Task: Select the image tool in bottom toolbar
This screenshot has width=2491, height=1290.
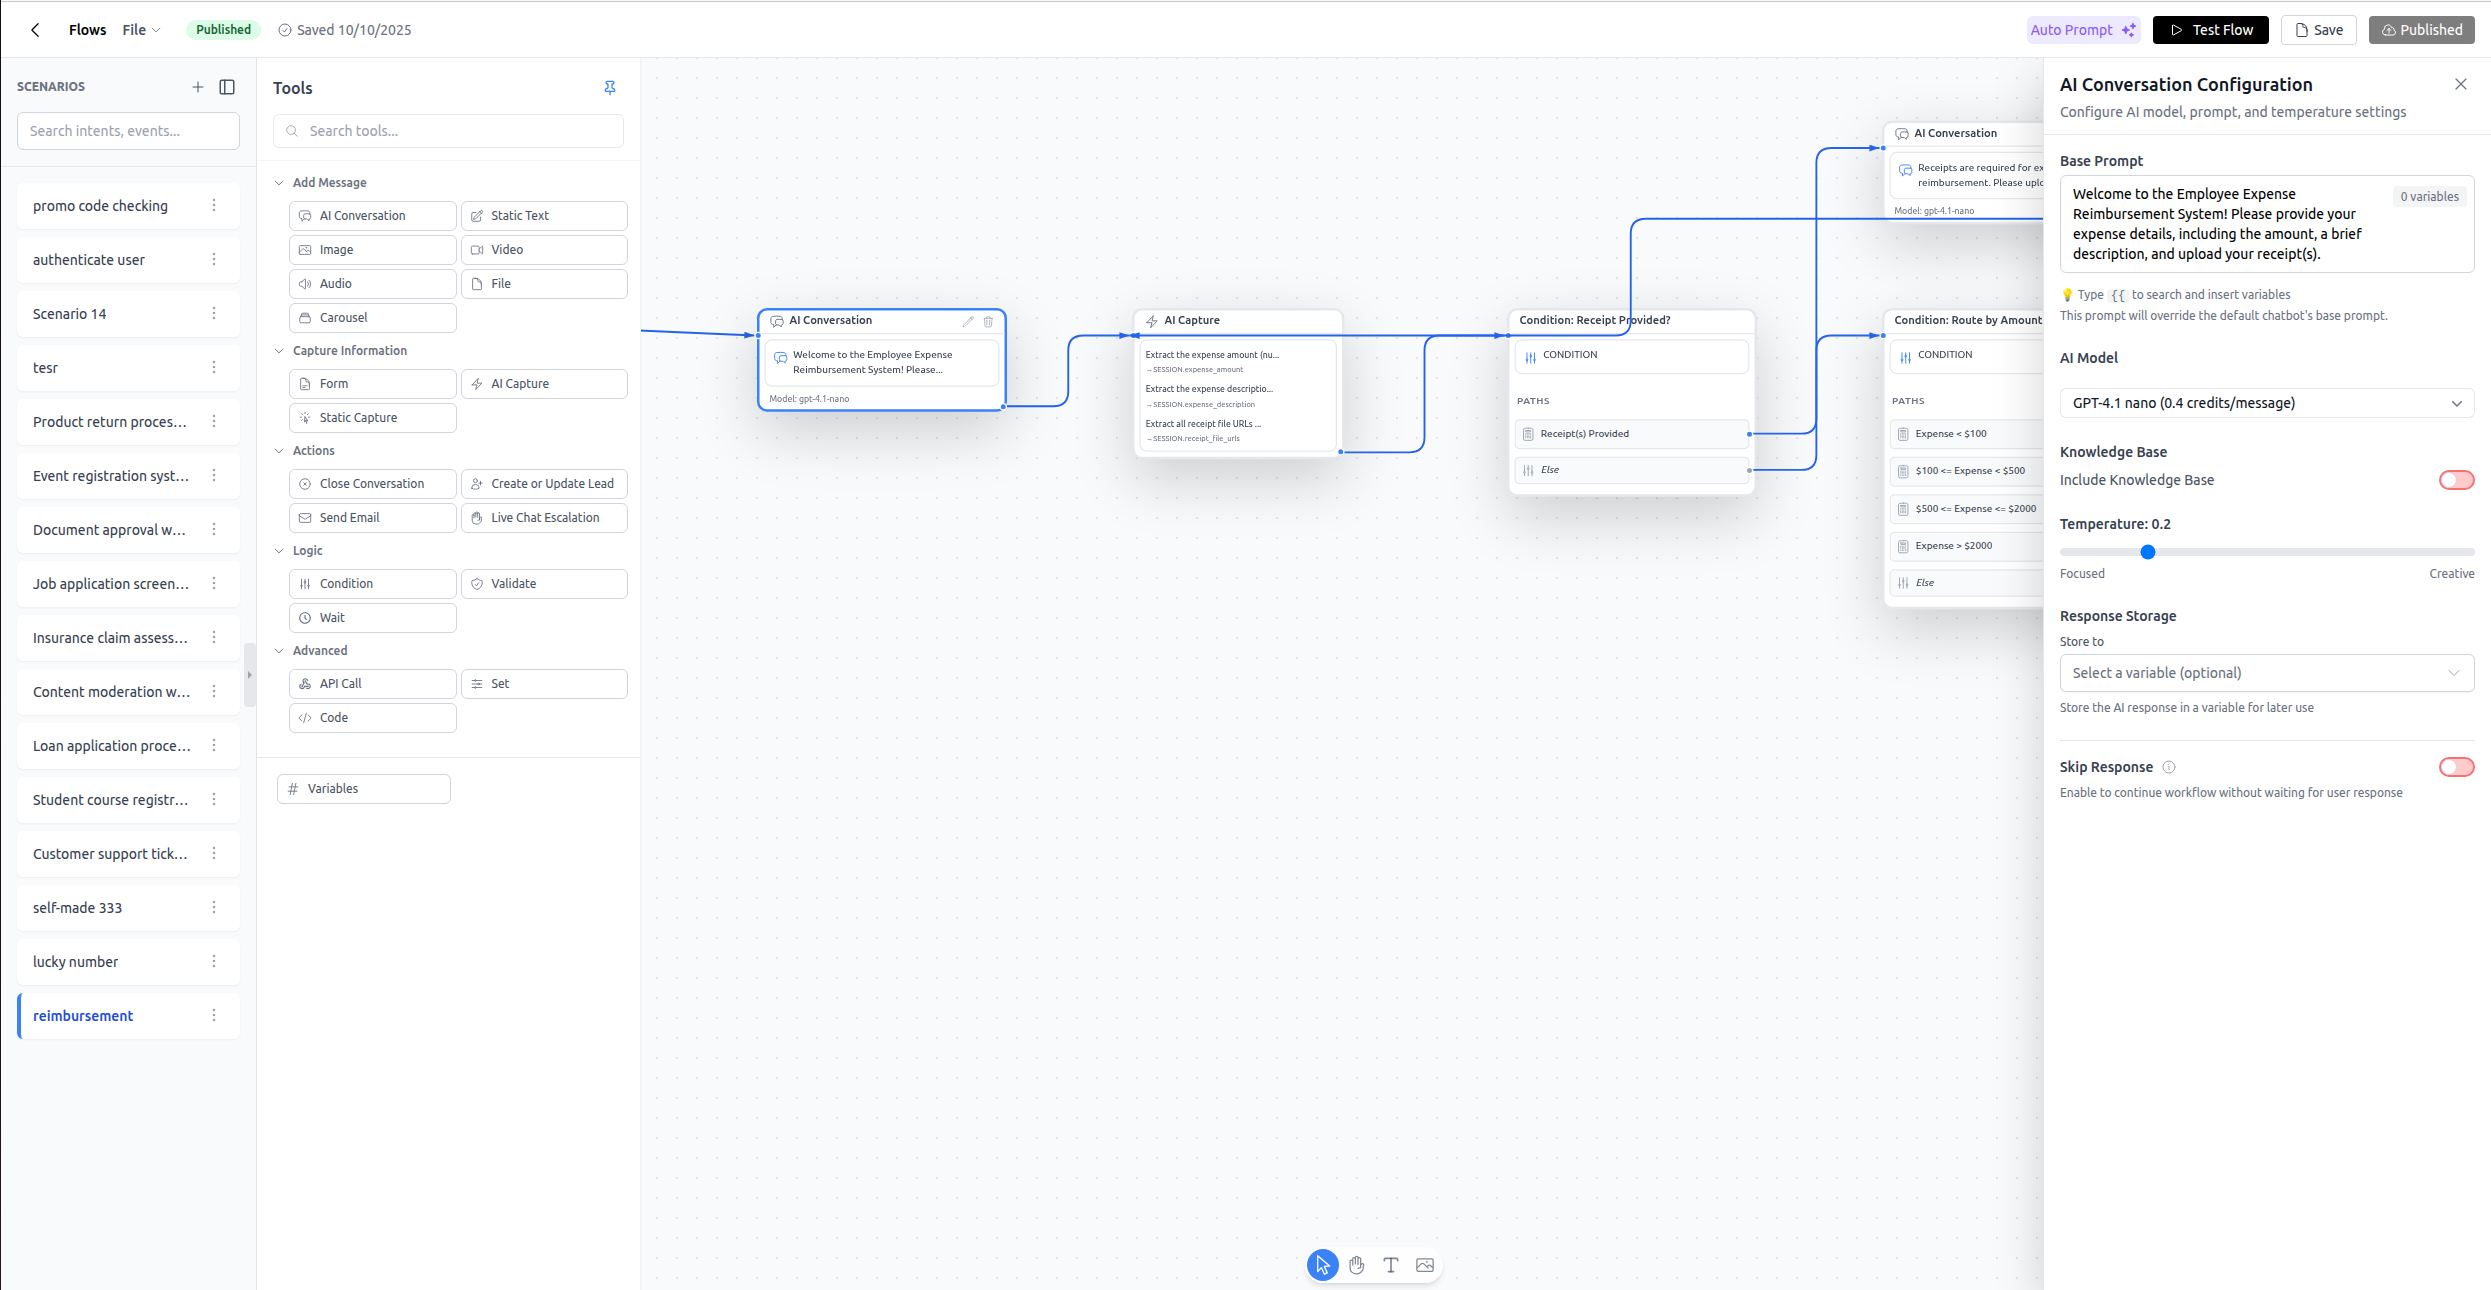Action: point(1425,1265)
